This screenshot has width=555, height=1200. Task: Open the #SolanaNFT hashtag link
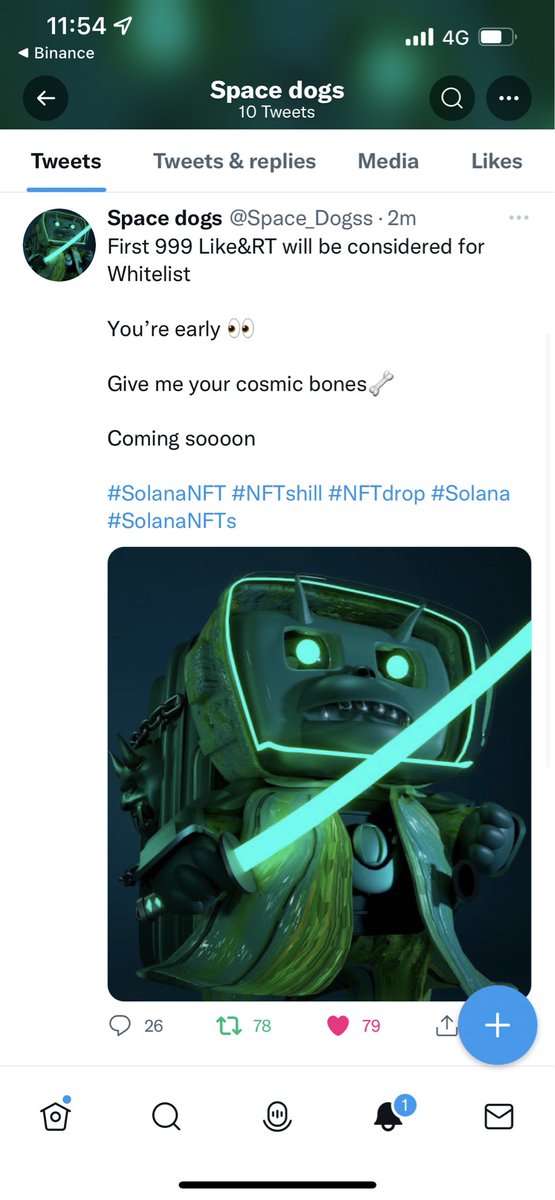tap(166, 493)
